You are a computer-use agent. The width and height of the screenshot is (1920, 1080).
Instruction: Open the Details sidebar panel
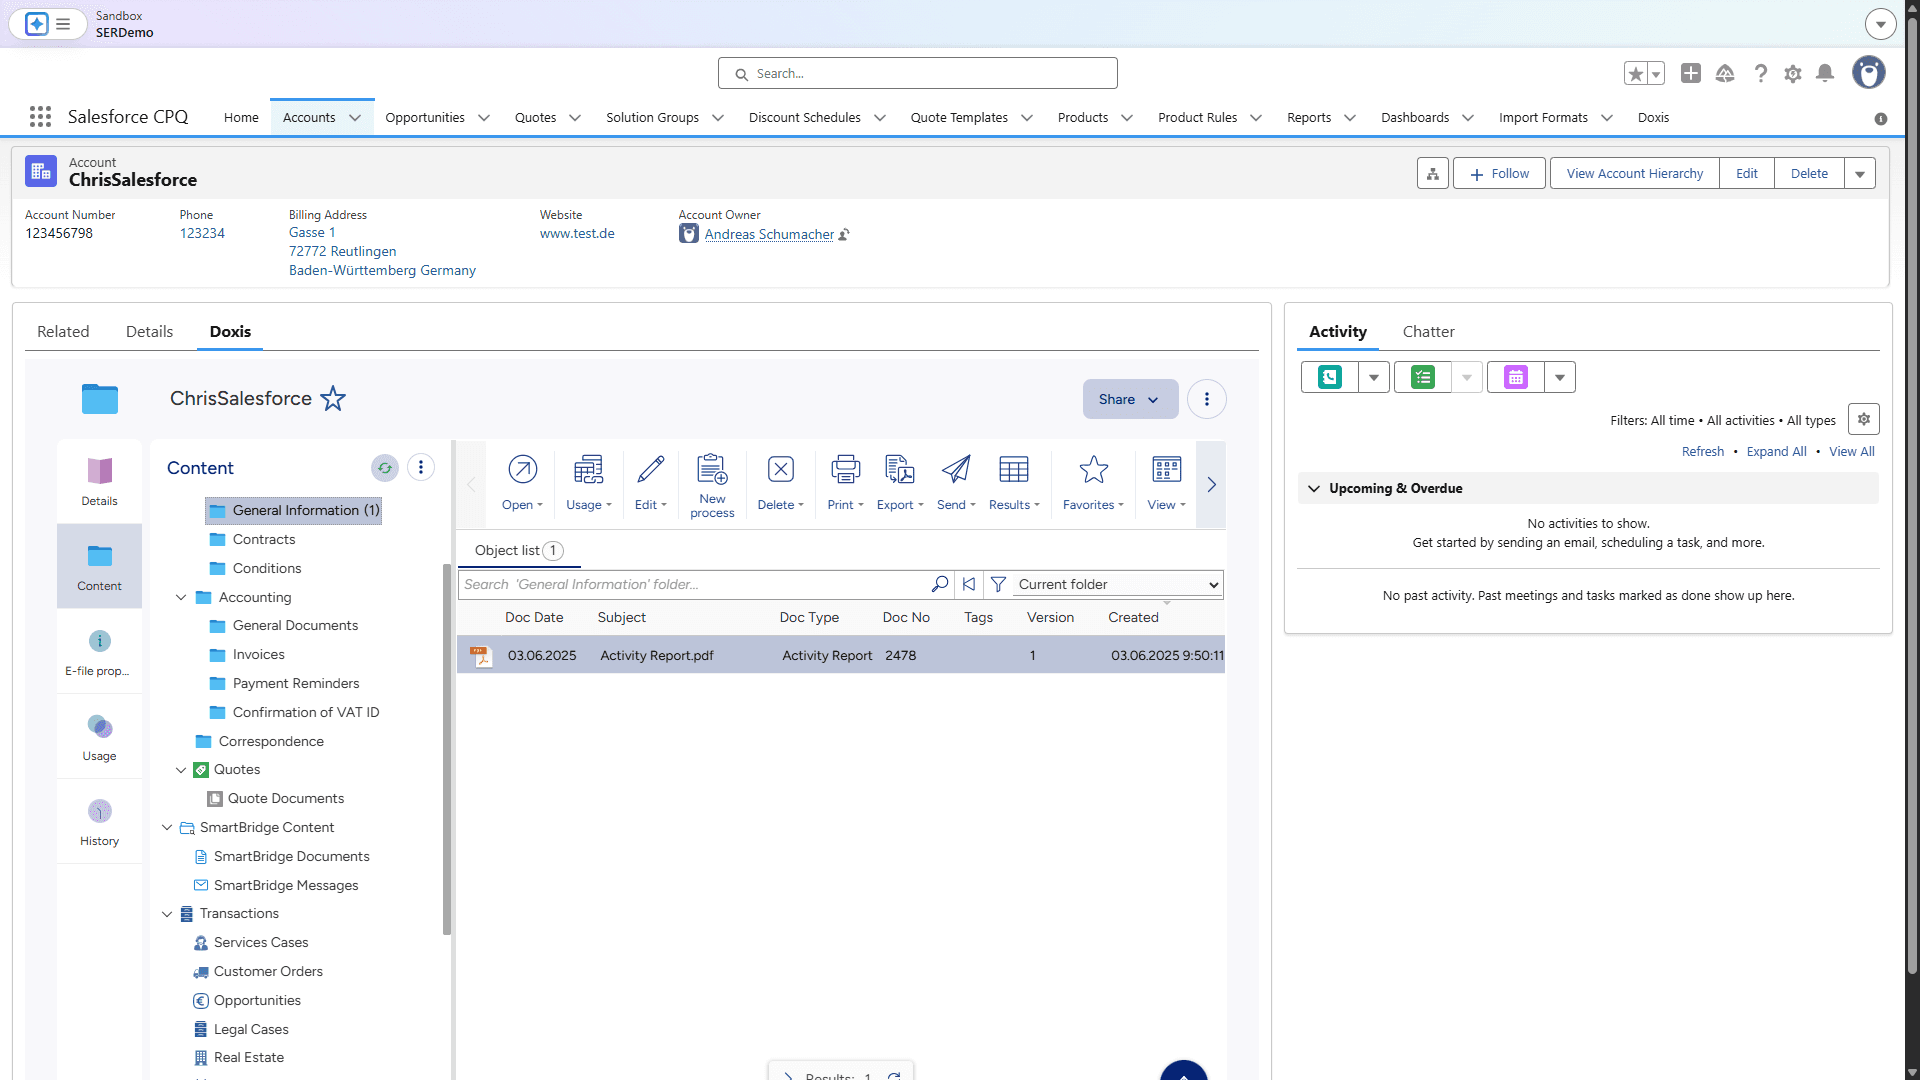point(99,481)
